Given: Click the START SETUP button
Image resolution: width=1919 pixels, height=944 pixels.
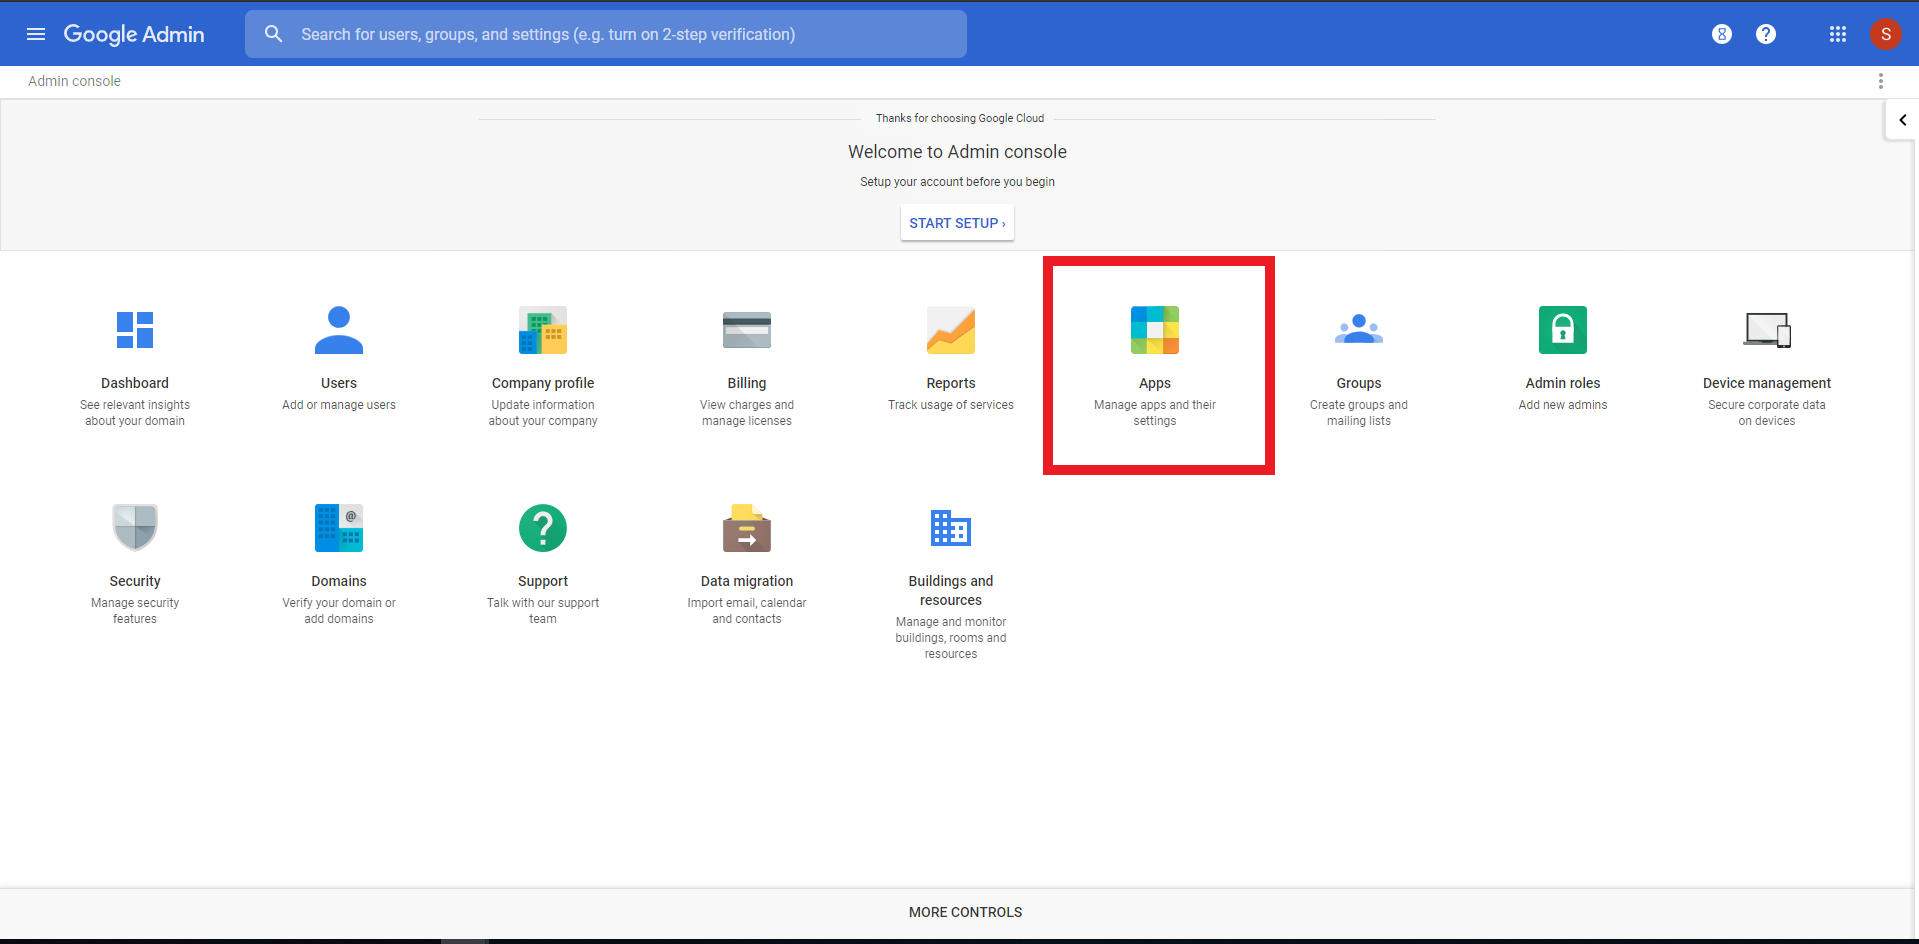Looking at the screenshot, I should [957, 223].
